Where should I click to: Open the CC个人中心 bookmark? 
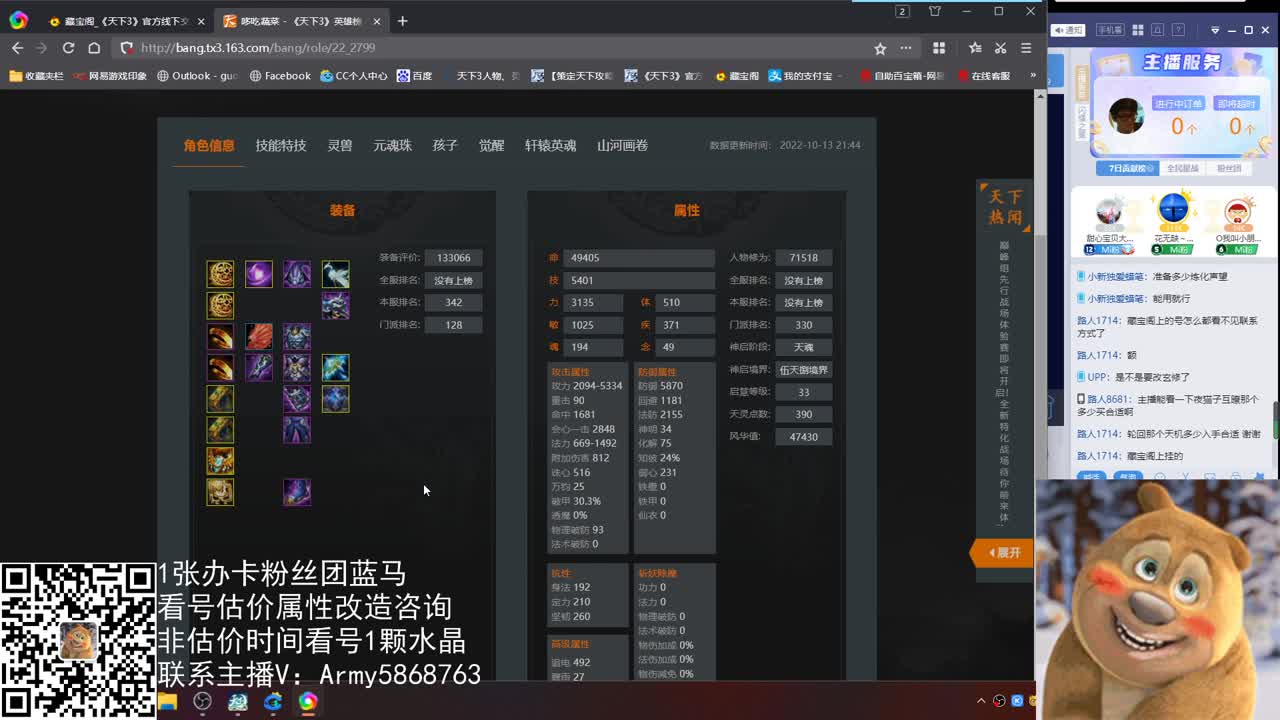click(353, 76)
